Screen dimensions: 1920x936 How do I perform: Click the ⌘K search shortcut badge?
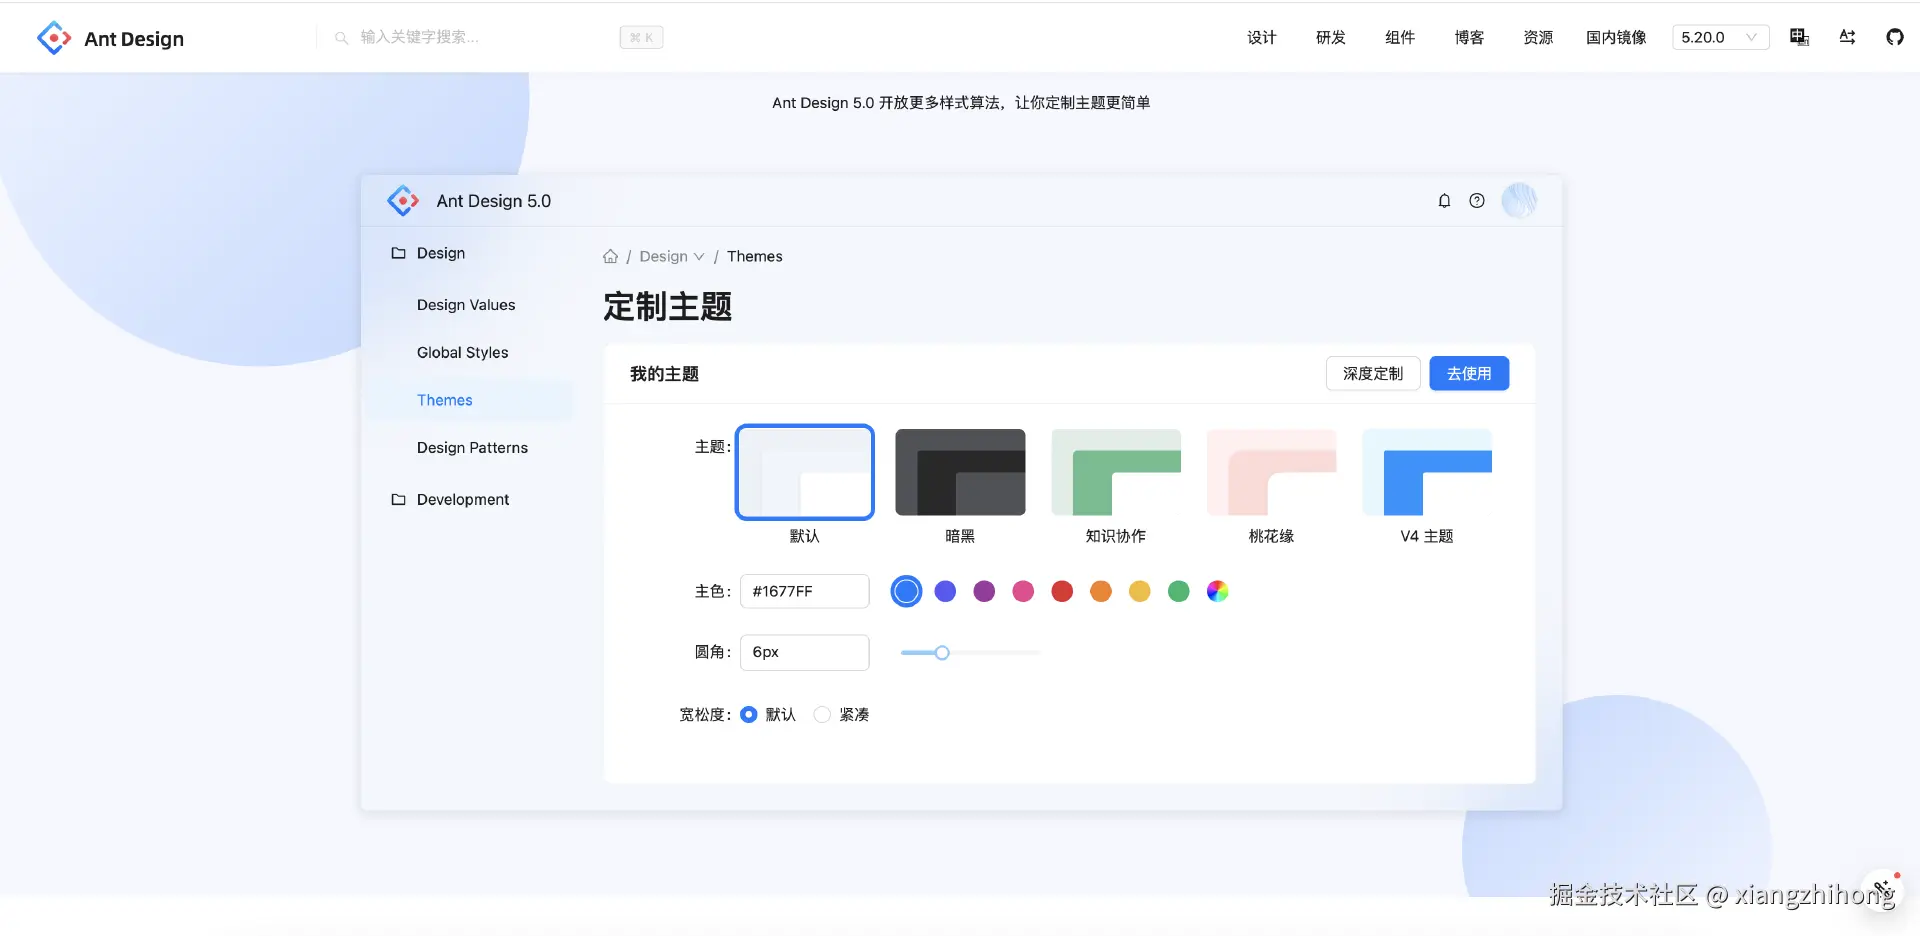pyautogui.click(x=641, y=38)
